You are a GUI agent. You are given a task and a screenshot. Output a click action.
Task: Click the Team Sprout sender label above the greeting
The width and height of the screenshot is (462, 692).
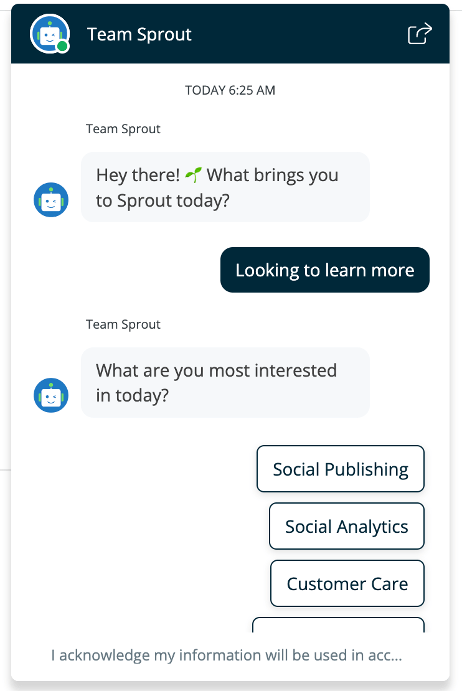tap(123, 128)
